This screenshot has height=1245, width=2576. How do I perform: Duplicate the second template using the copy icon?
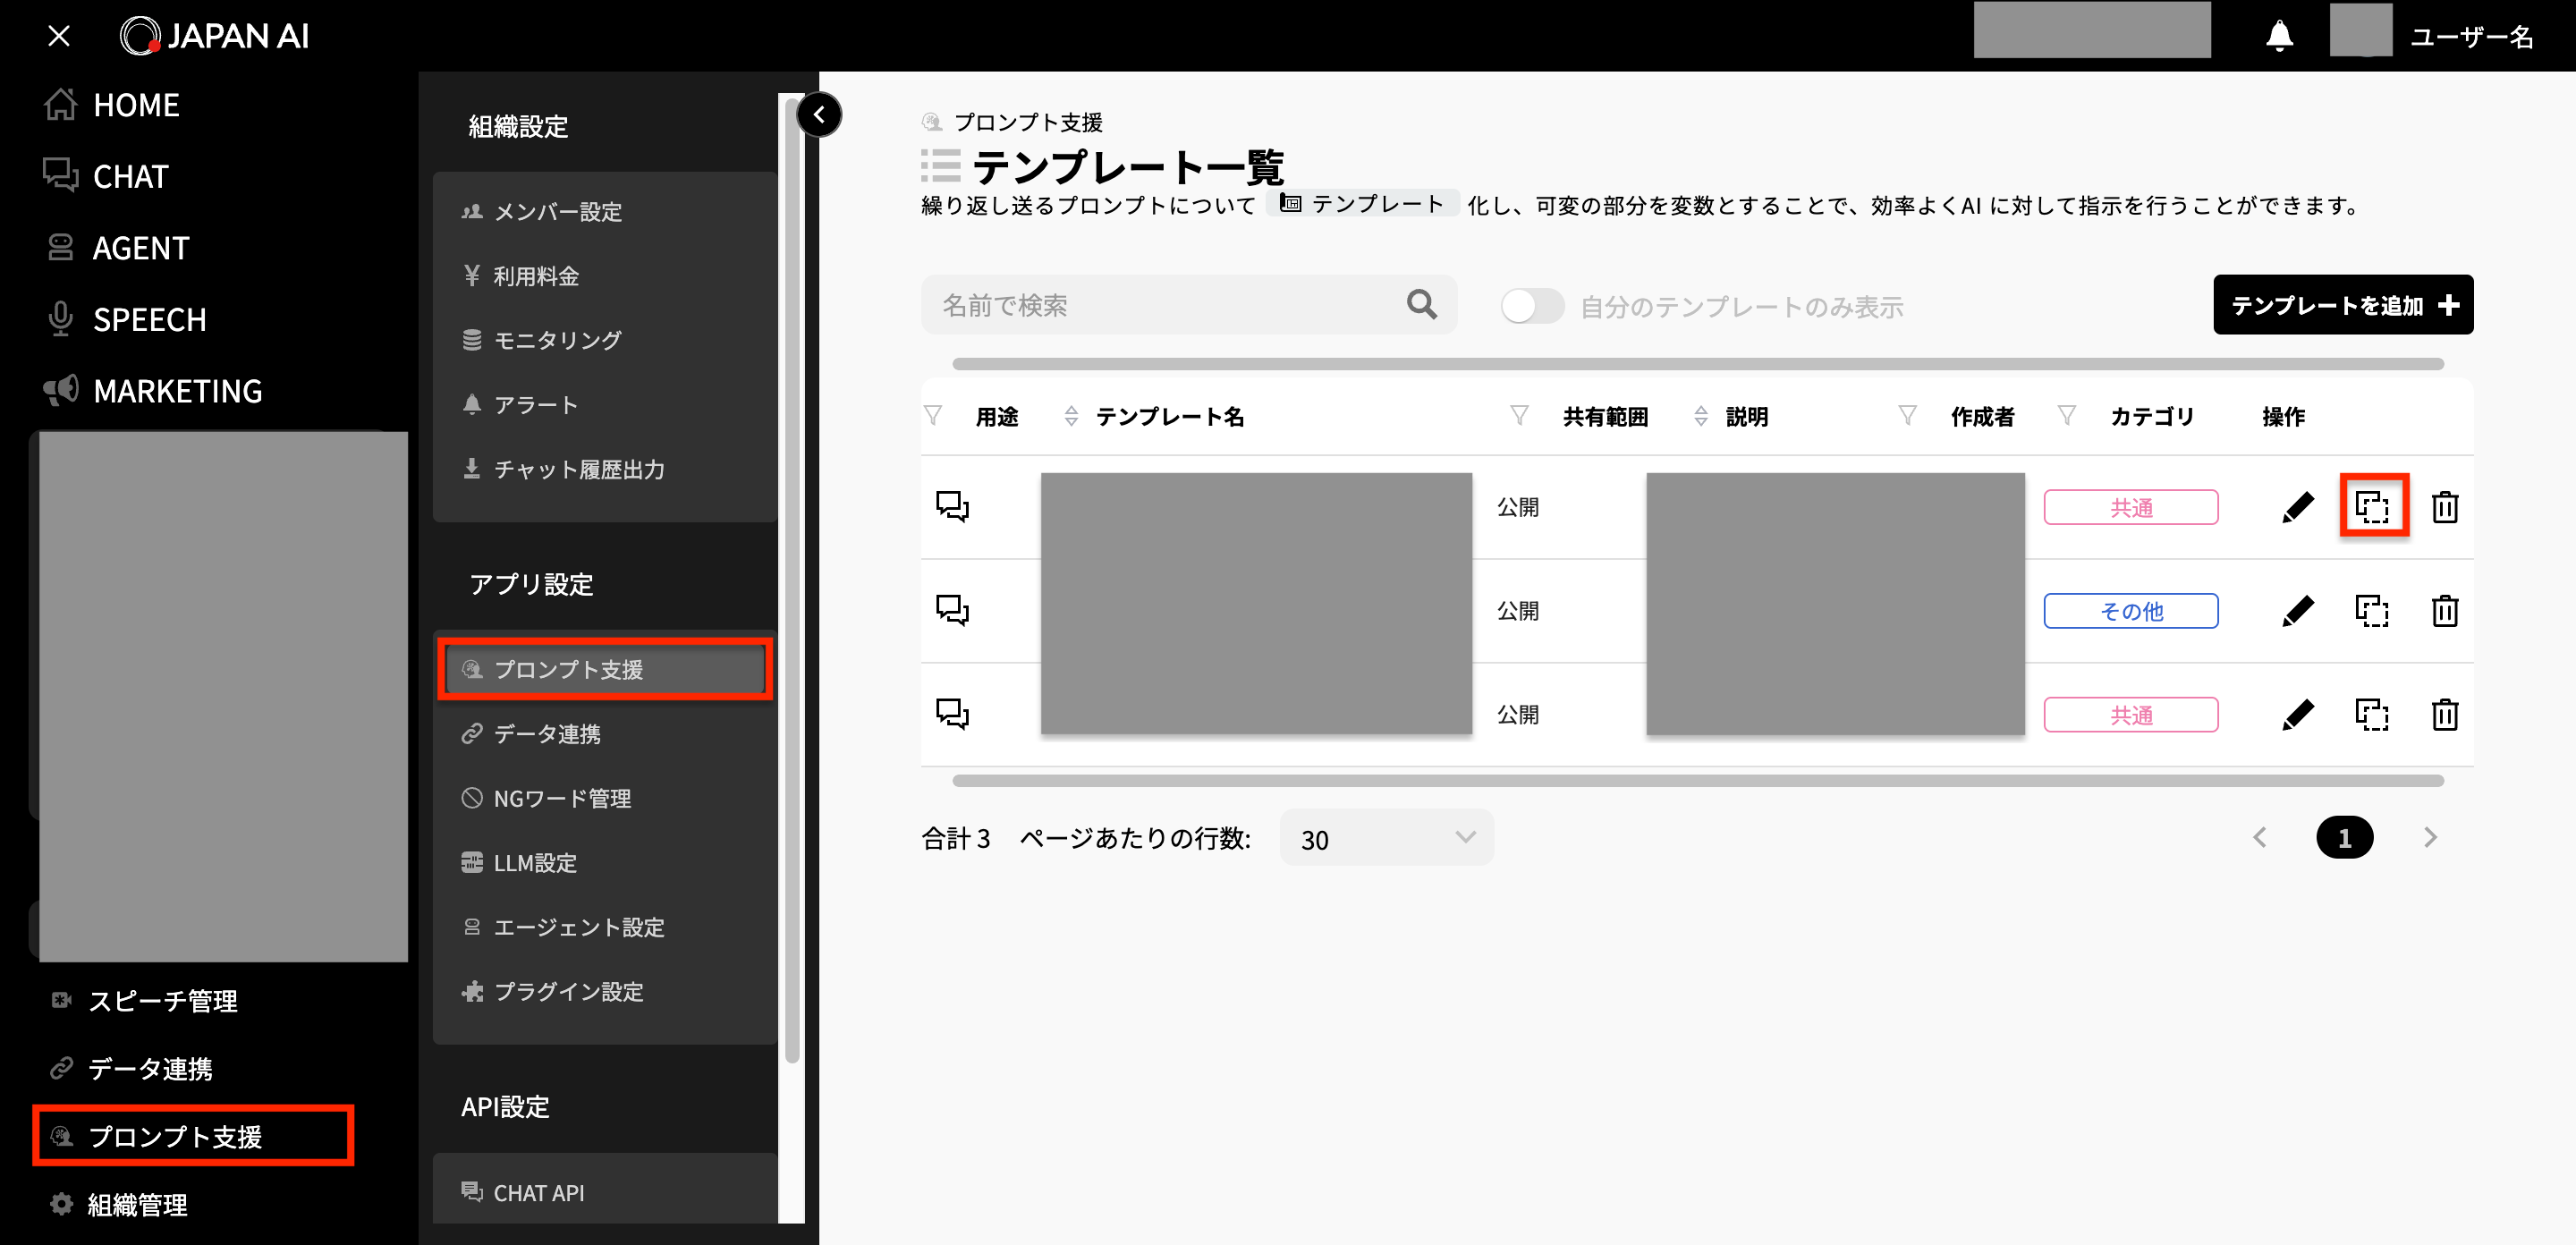2375,611
